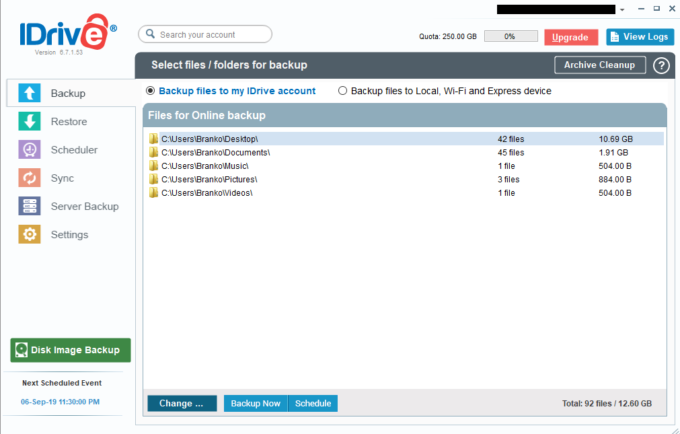Open the Settings section label
This screenshot has width=680, height=434.
pyautogui.click(x=69, y=234)
